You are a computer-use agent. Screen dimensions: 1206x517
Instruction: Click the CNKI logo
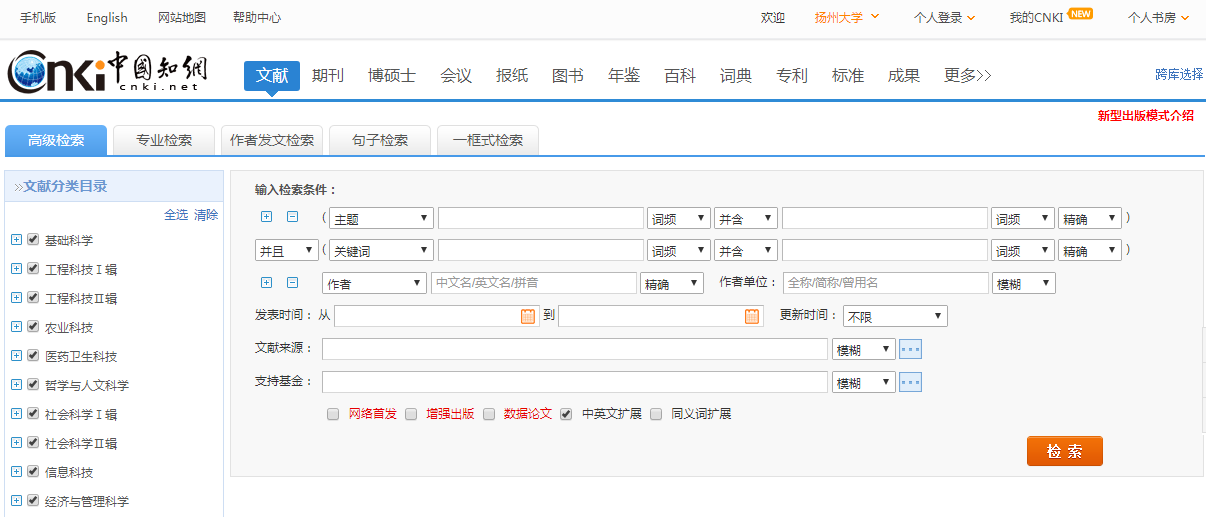click(108, 72)
